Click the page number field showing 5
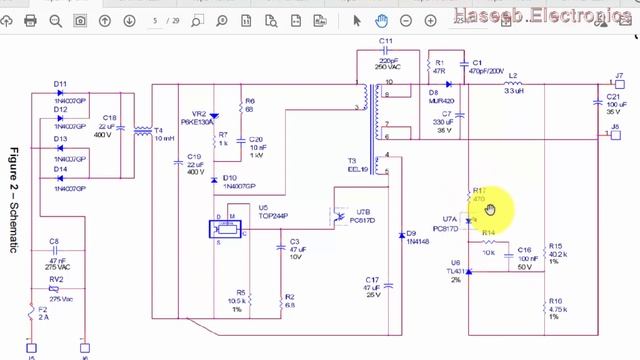 (x=155, y=20)
